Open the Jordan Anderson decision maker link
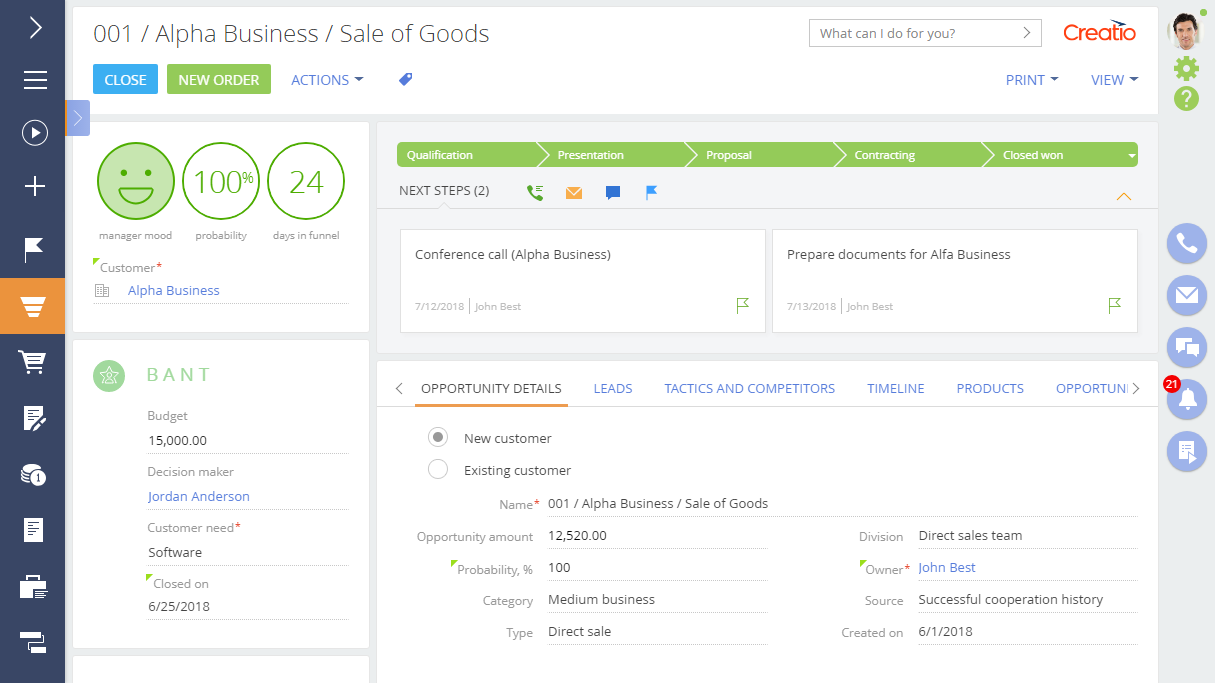This screenshot has width=1215, height=683. [x=199, y=496]
